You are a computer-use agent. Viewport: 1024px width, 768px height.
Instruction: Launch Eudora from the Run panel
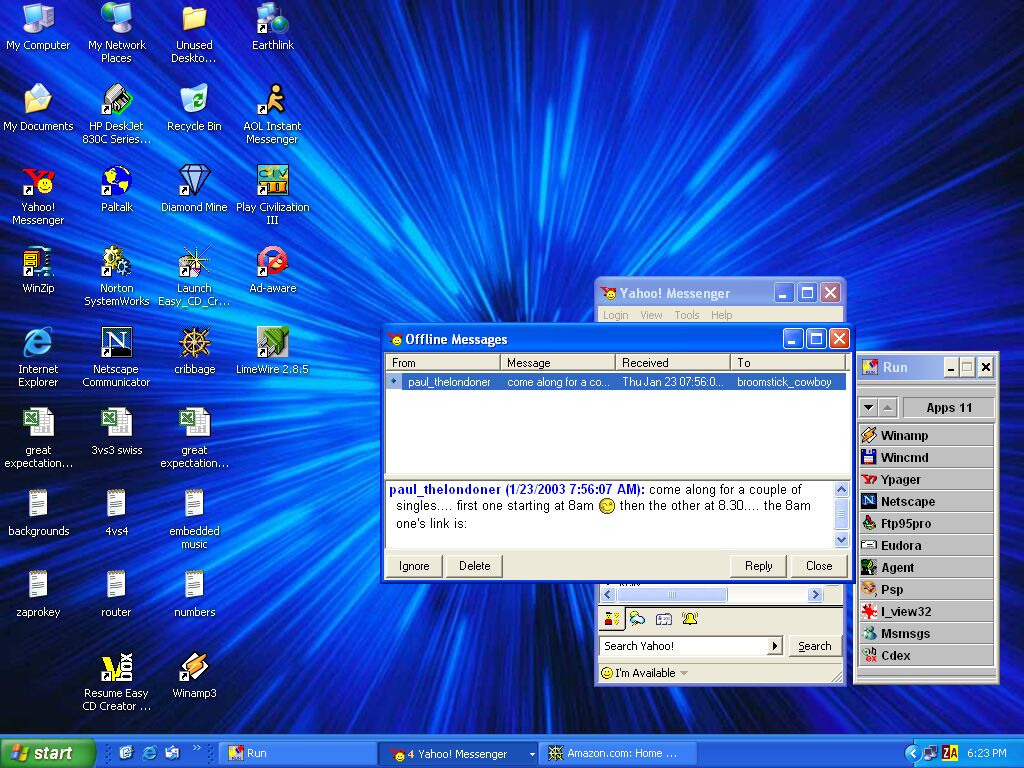click(926, 545)
